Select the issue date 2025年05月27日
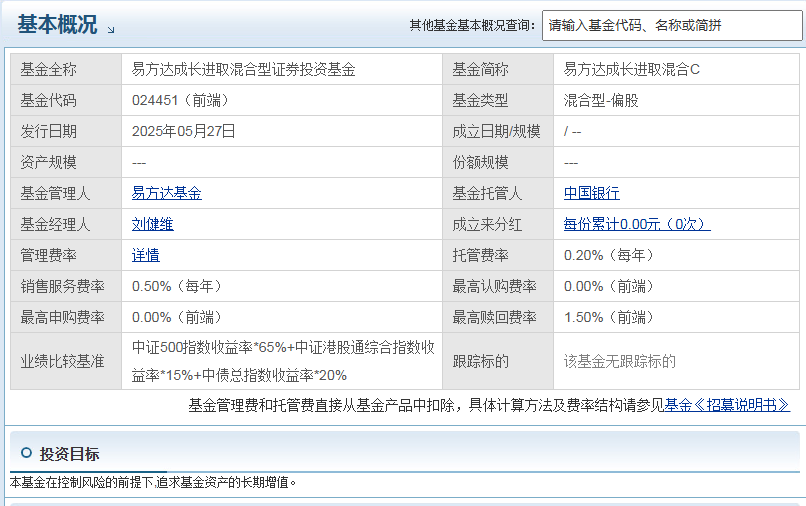The image size is (806, 506). point(184,131)
